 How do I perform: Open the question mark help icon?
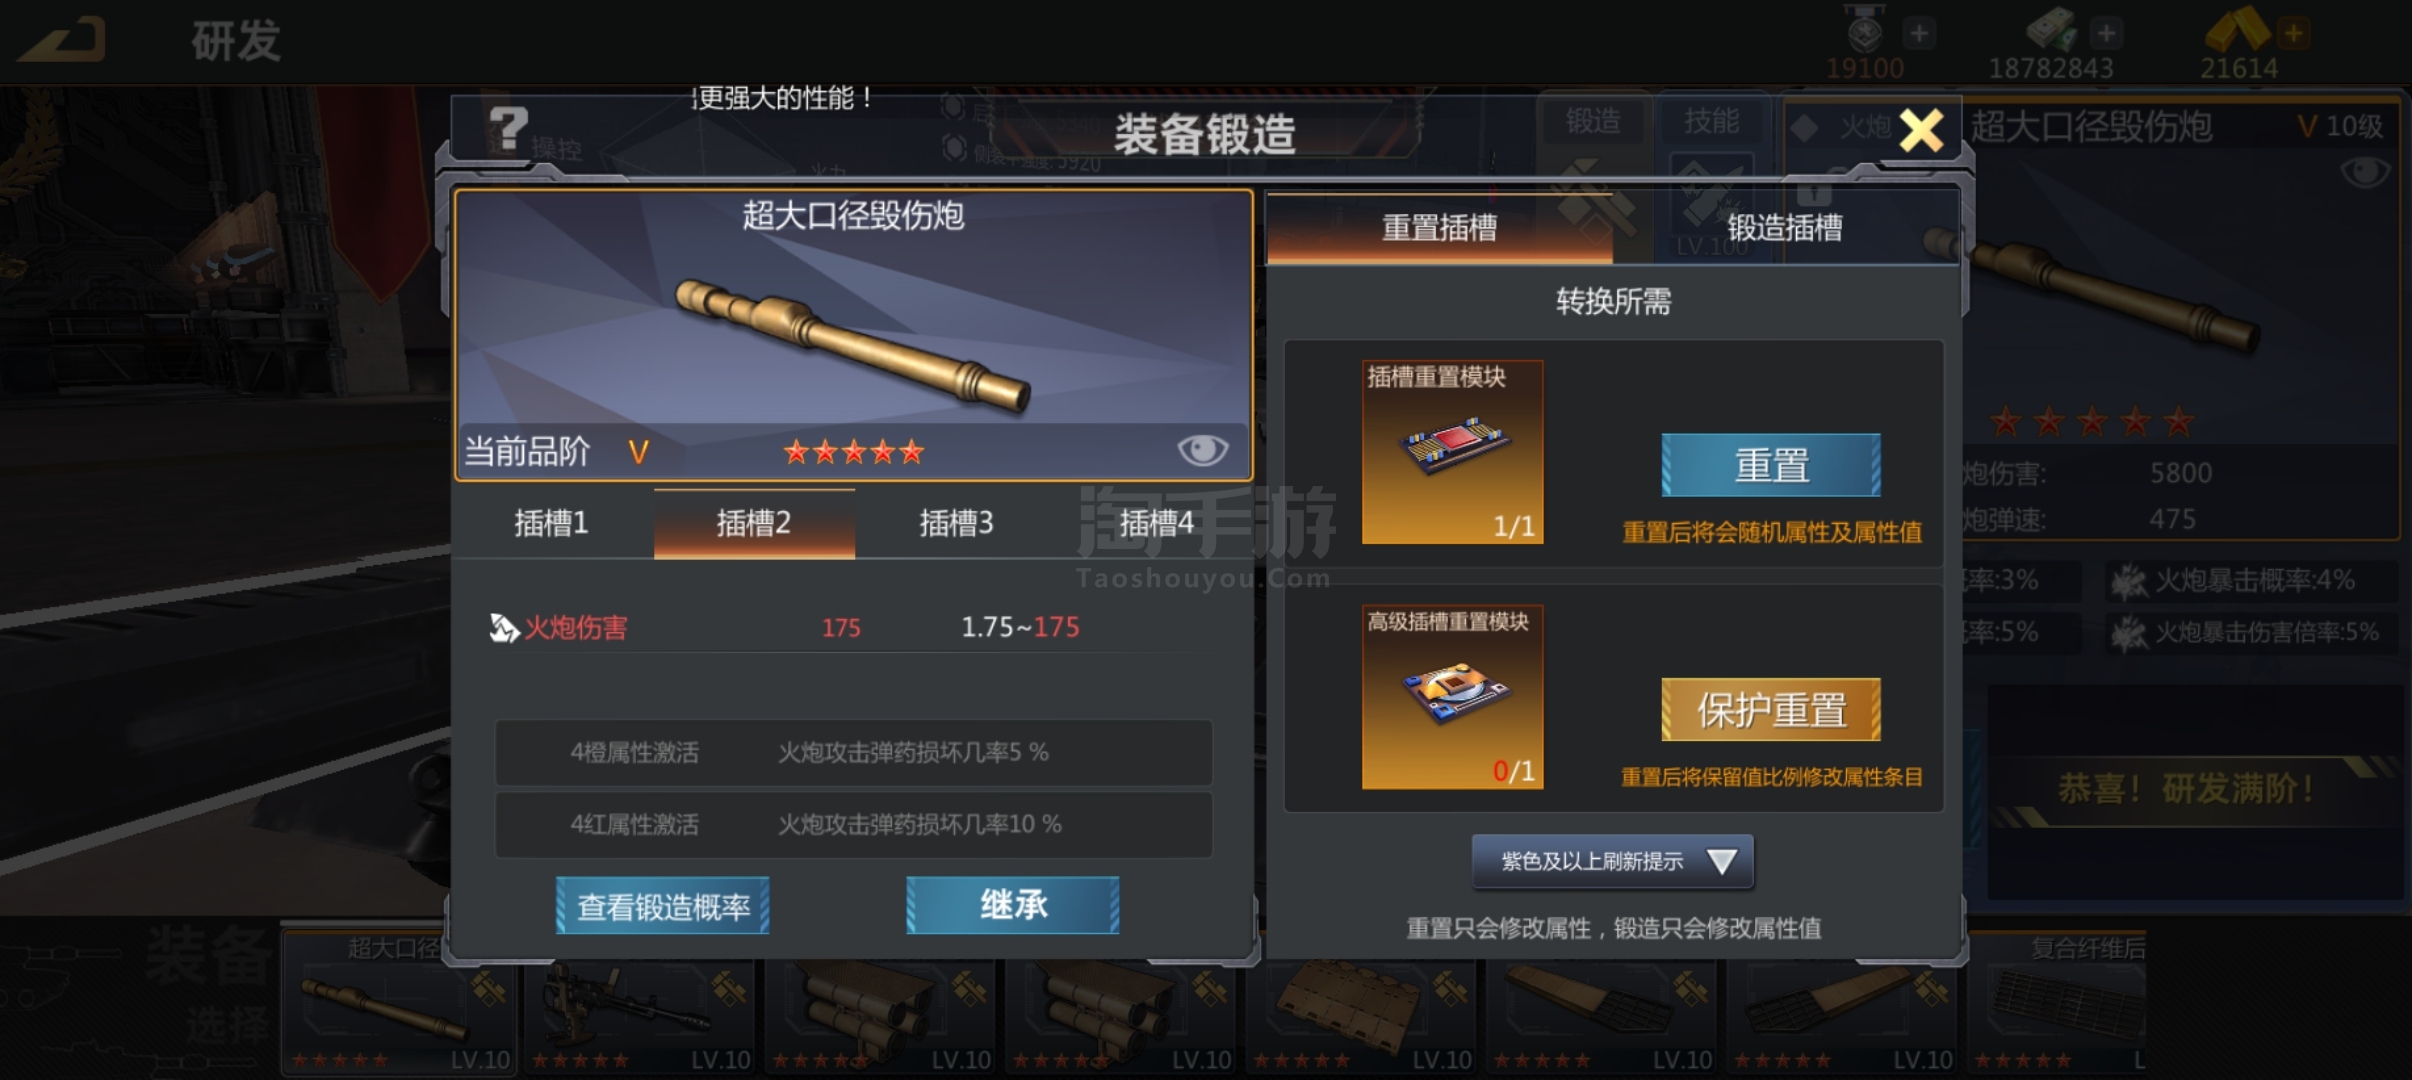click(x=508, y=129)
